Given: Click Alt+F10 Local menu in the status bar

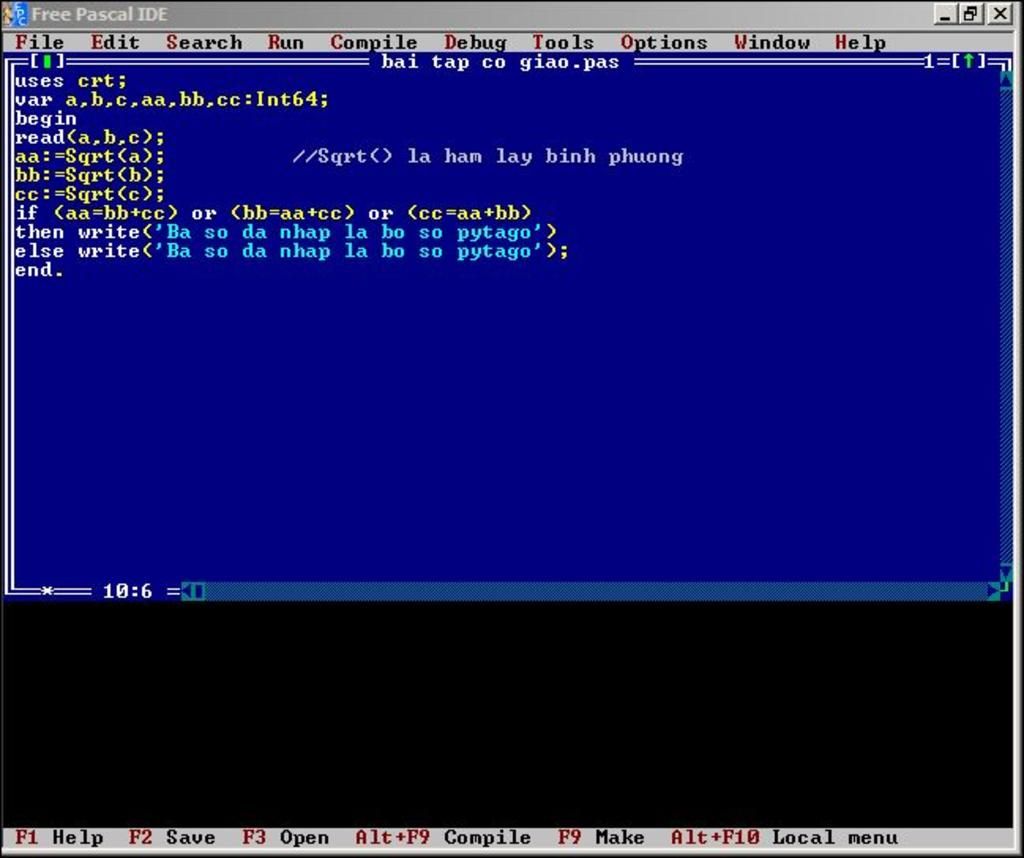Looking at the screenshot, I should coord(784,837).
